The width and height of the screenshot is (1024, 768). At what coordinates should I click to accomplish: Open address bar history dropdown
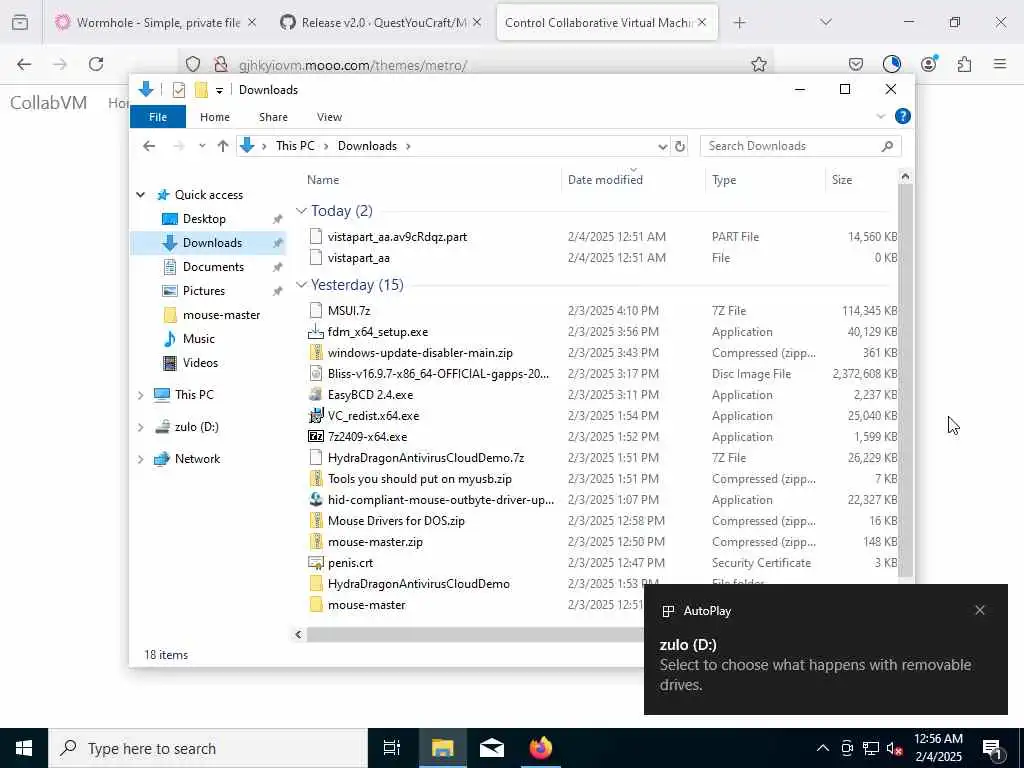(x=662, y=146)
